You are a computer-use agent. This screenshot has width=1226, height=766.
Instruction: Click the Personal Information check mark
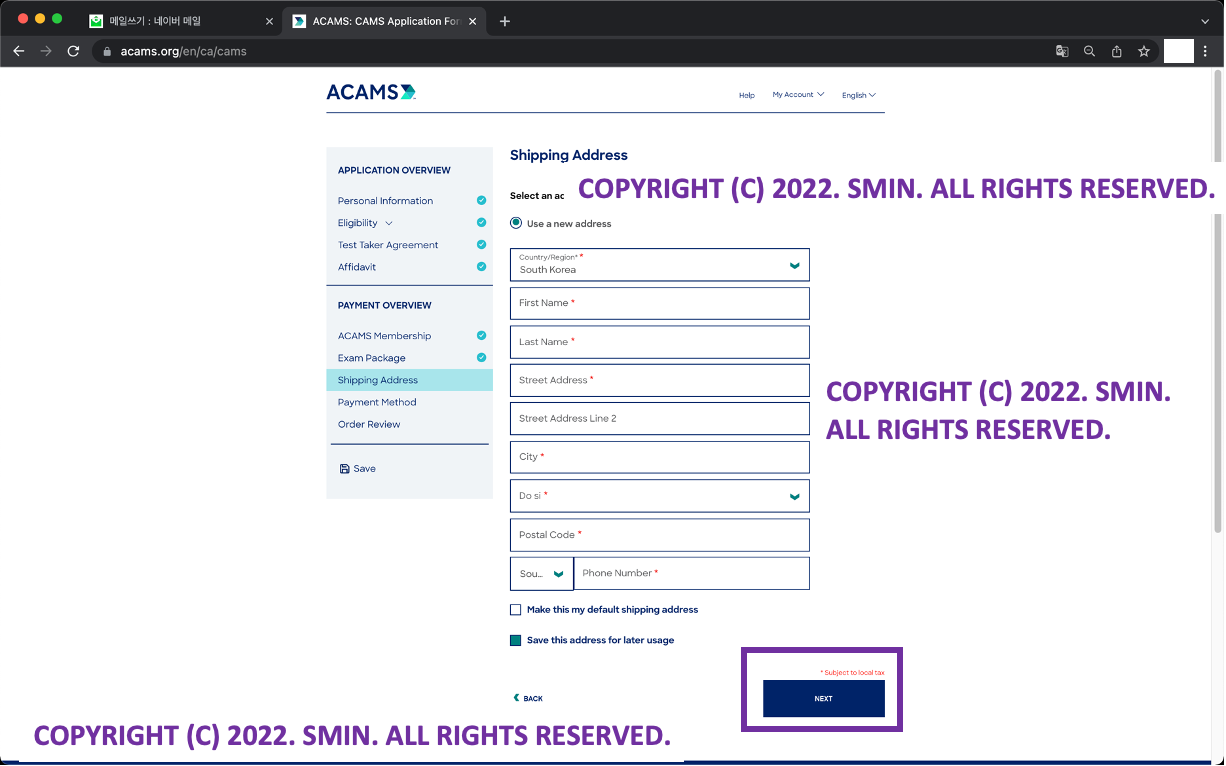(481, 201)
